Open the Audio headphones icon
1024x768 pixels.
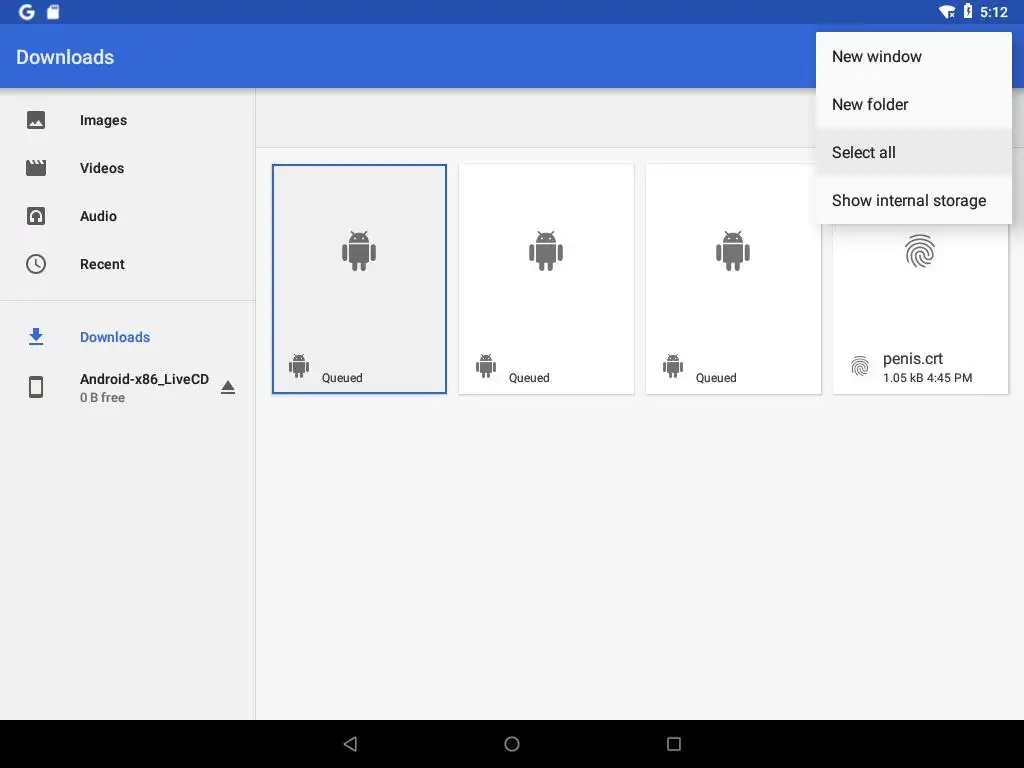pyautogui.click(x=36, y=216)
